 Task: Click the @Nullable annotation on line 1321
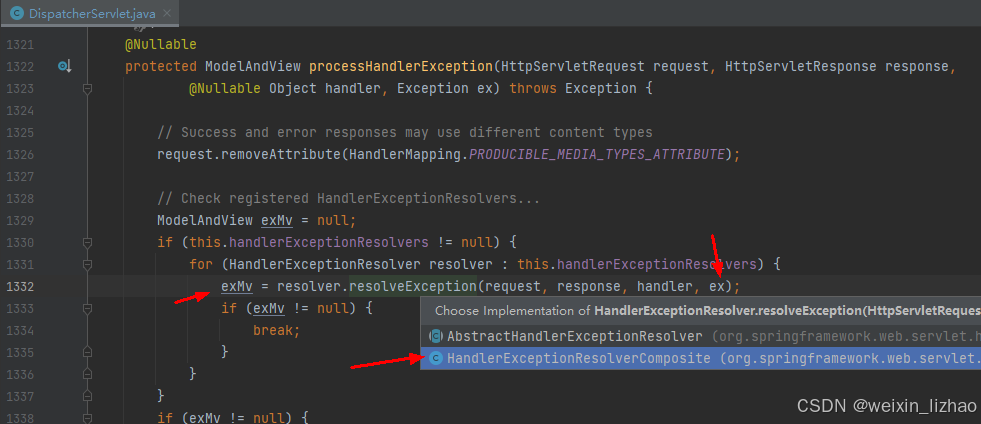pyautogui.click(x=161, y=44)
